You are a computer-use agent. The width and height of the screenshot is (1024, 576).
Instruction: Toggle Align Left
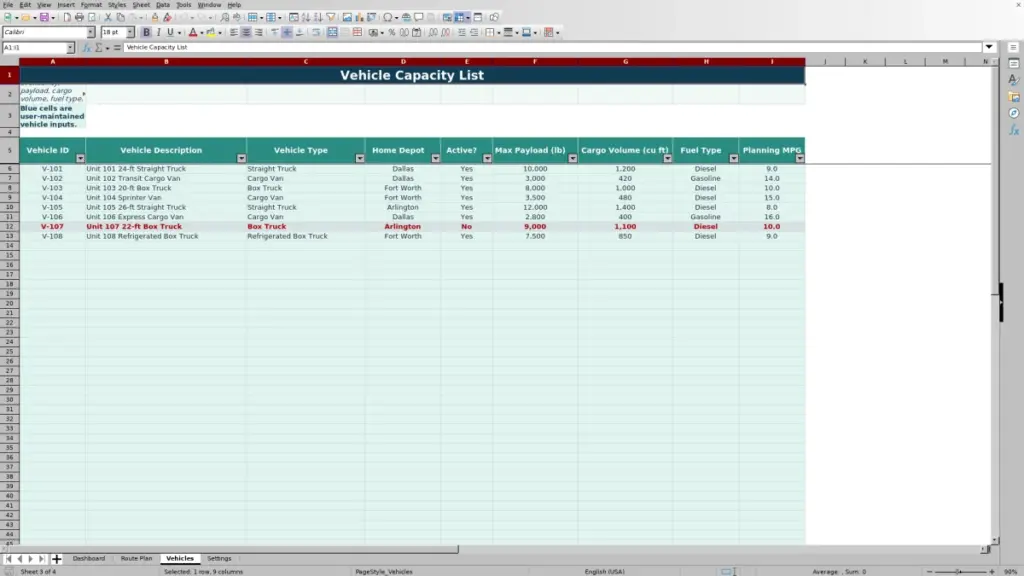coord(234,32)
